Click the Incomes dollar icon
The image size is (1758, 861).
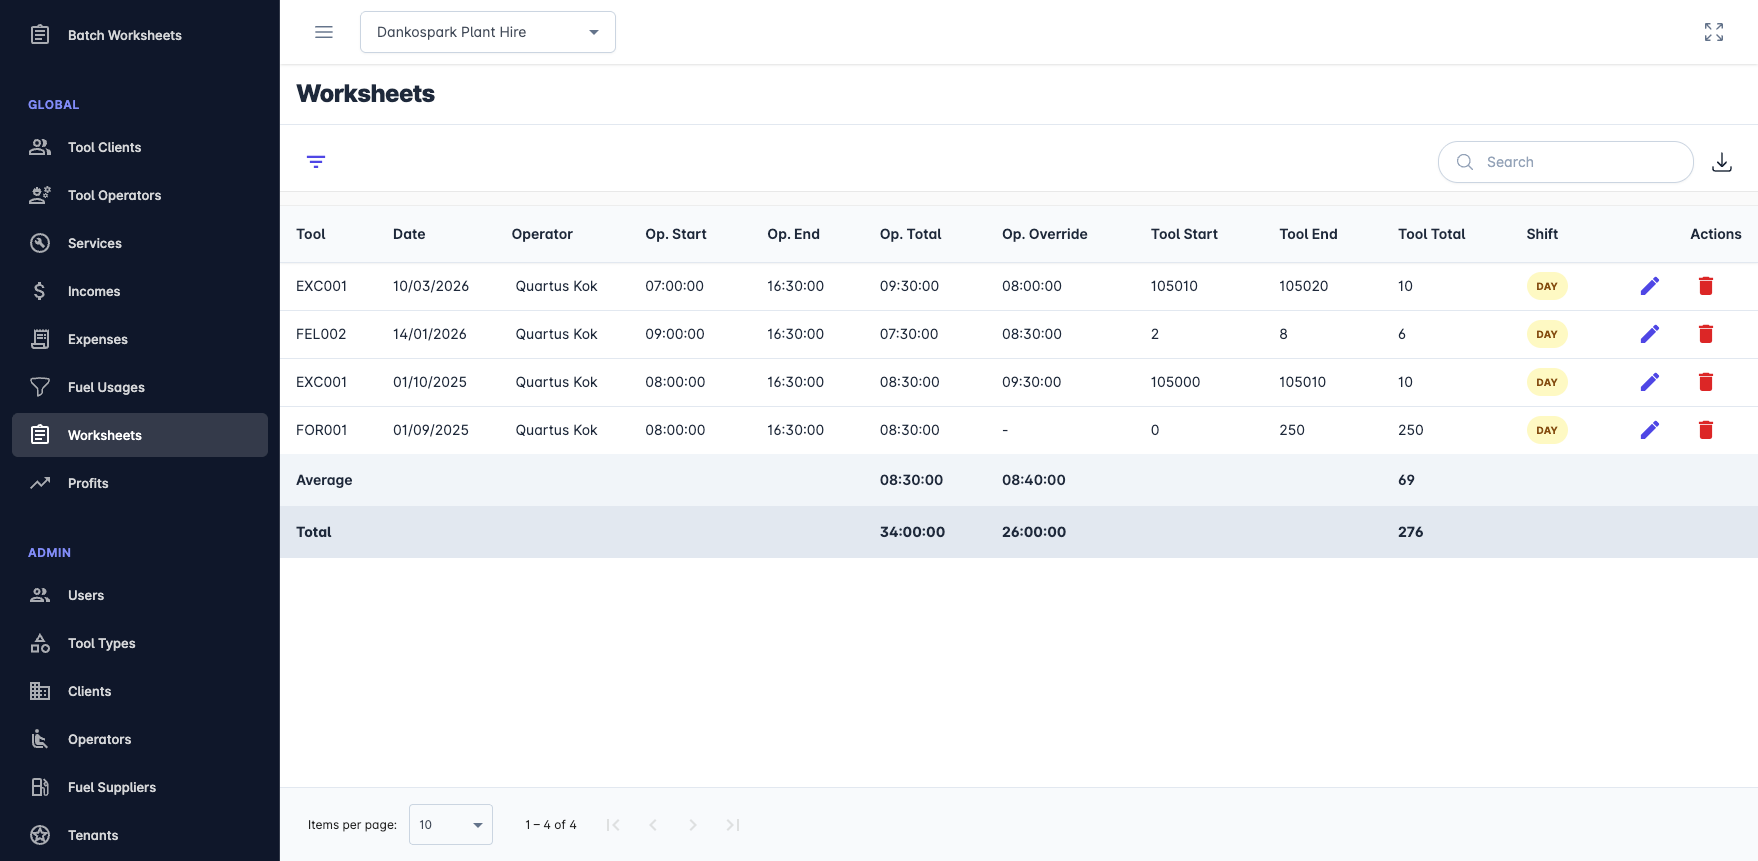pyautogui.click(x=40, y=291)
